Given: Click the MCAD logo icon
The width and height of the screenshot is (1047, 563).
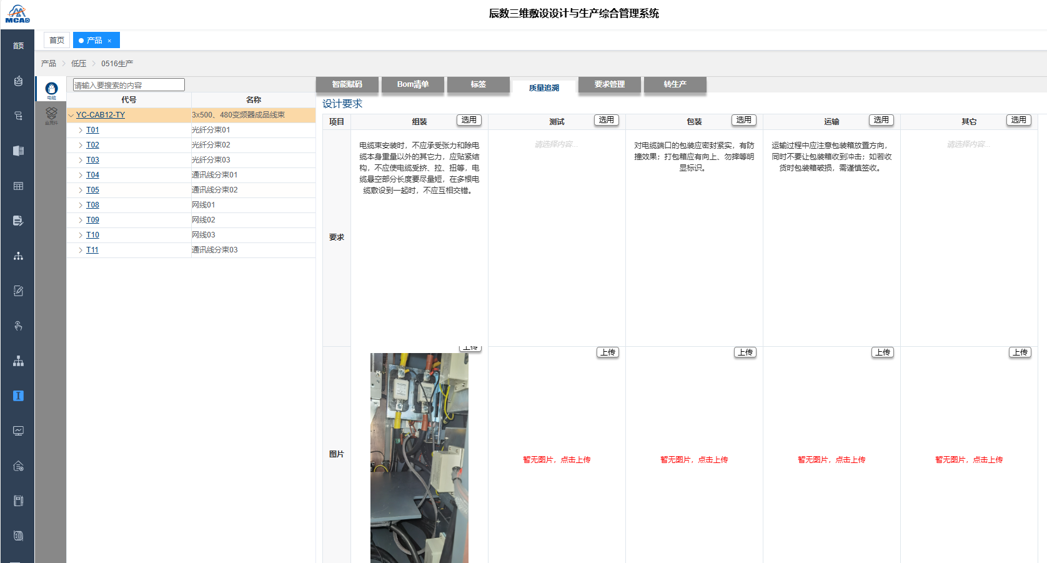Looking at the screenshot, I should pyautogui.click(x=17, y=13).
